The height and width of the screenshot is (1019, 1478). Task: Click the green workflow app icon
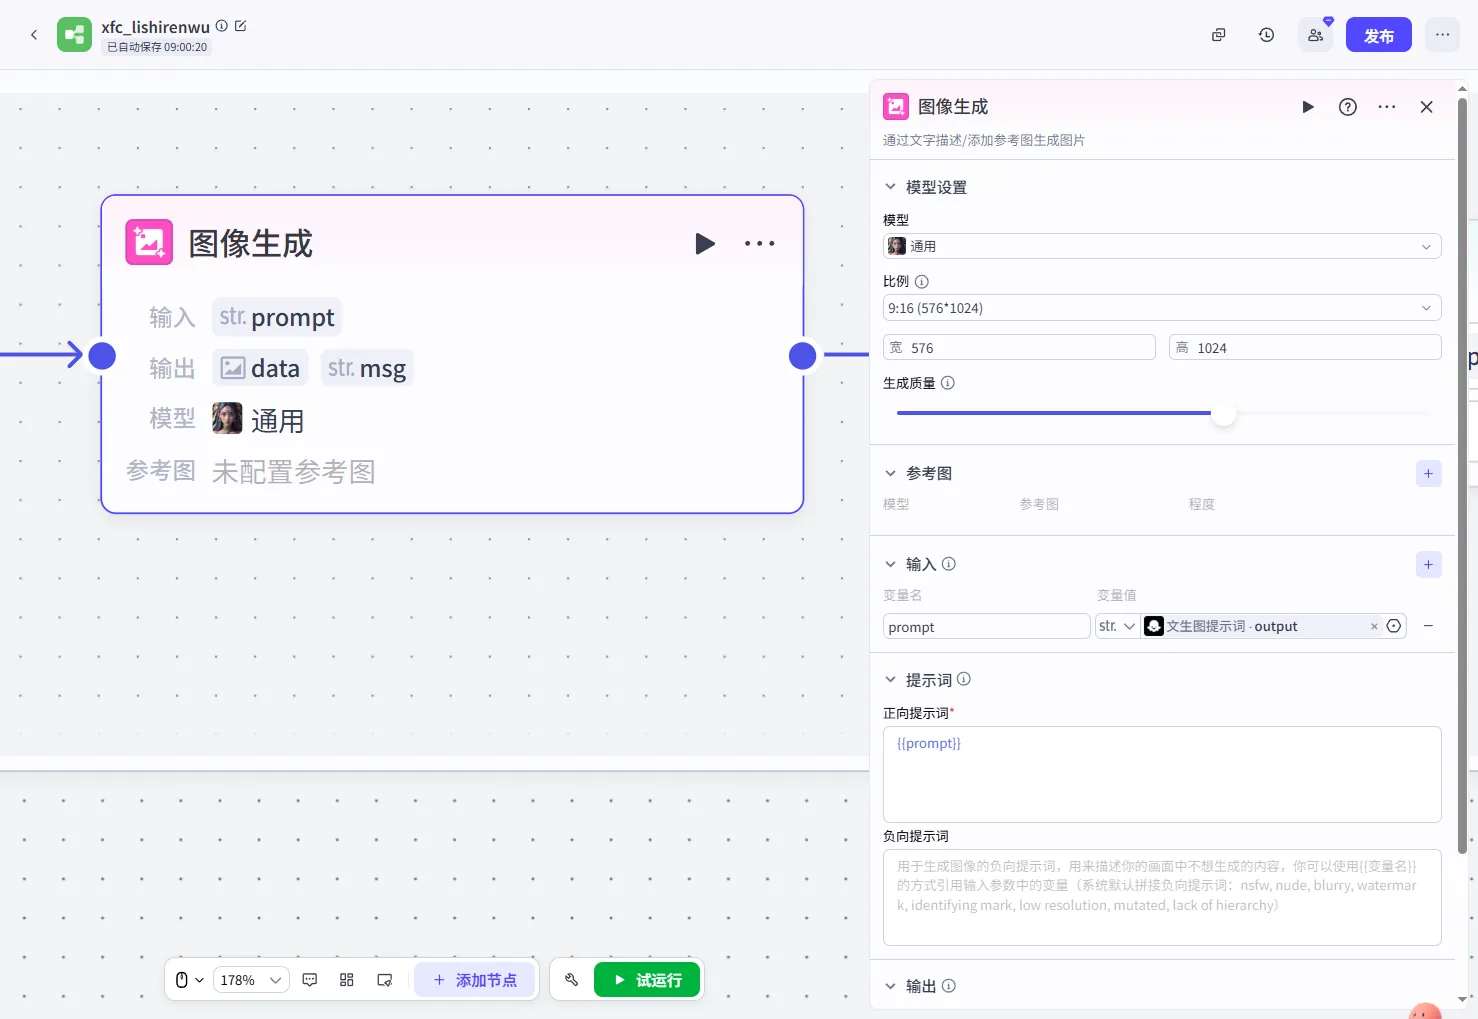pos(74,35)
